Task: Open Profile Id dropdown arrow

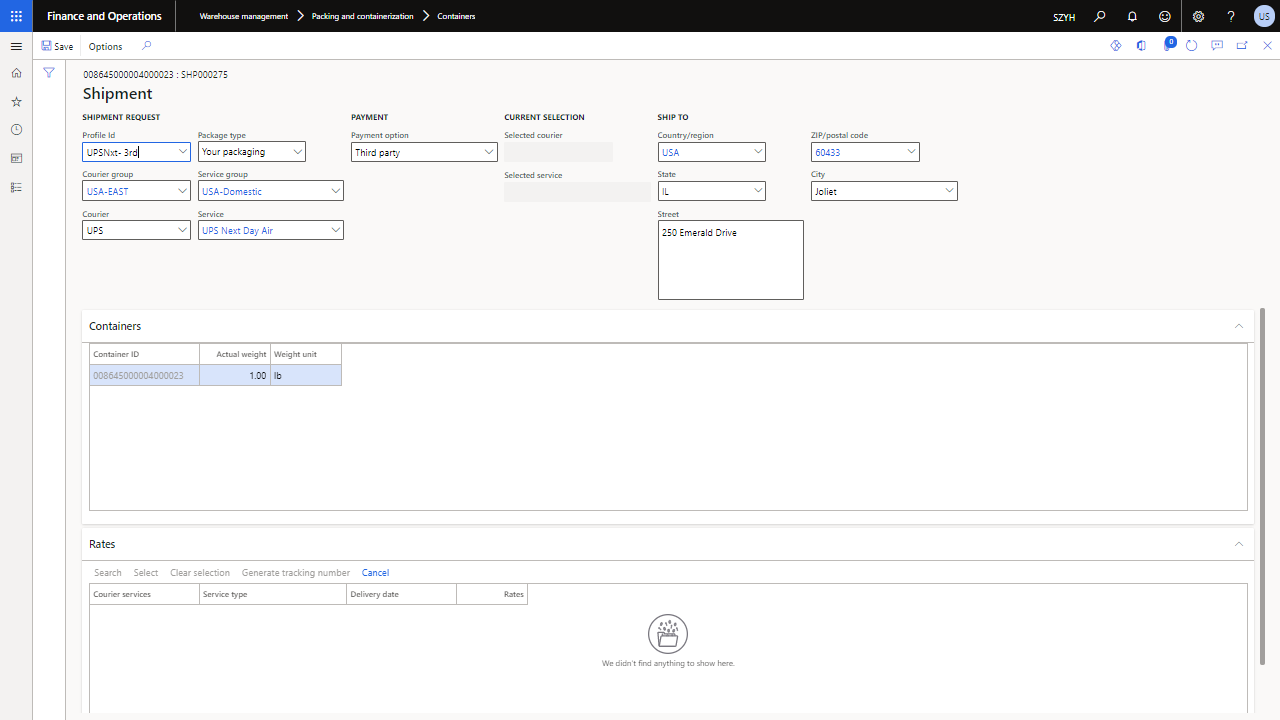Action: [182, 152]
